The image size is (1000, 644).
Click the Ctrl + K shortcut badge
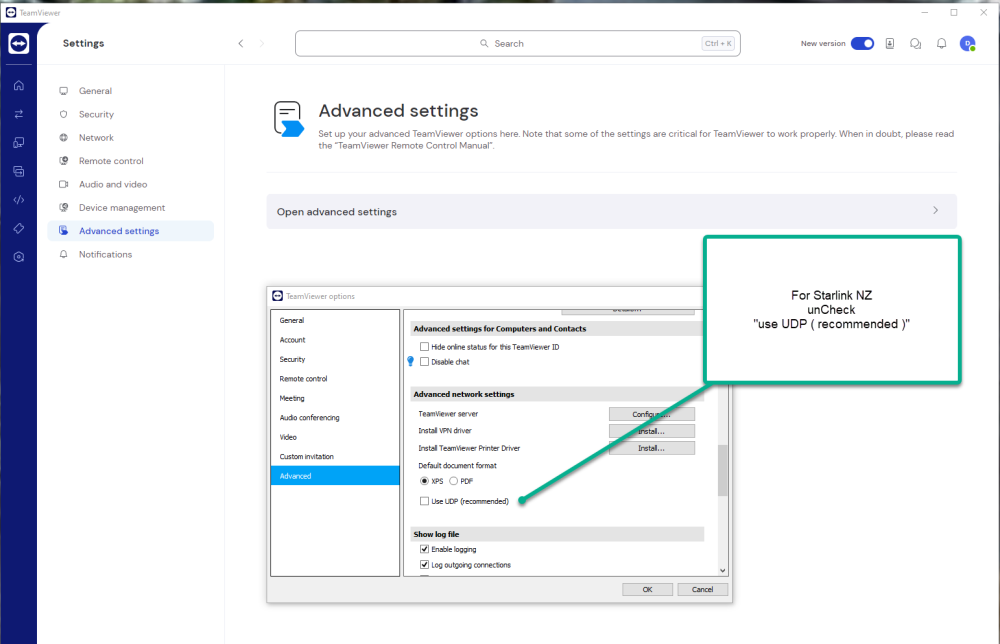coord(718,43)
